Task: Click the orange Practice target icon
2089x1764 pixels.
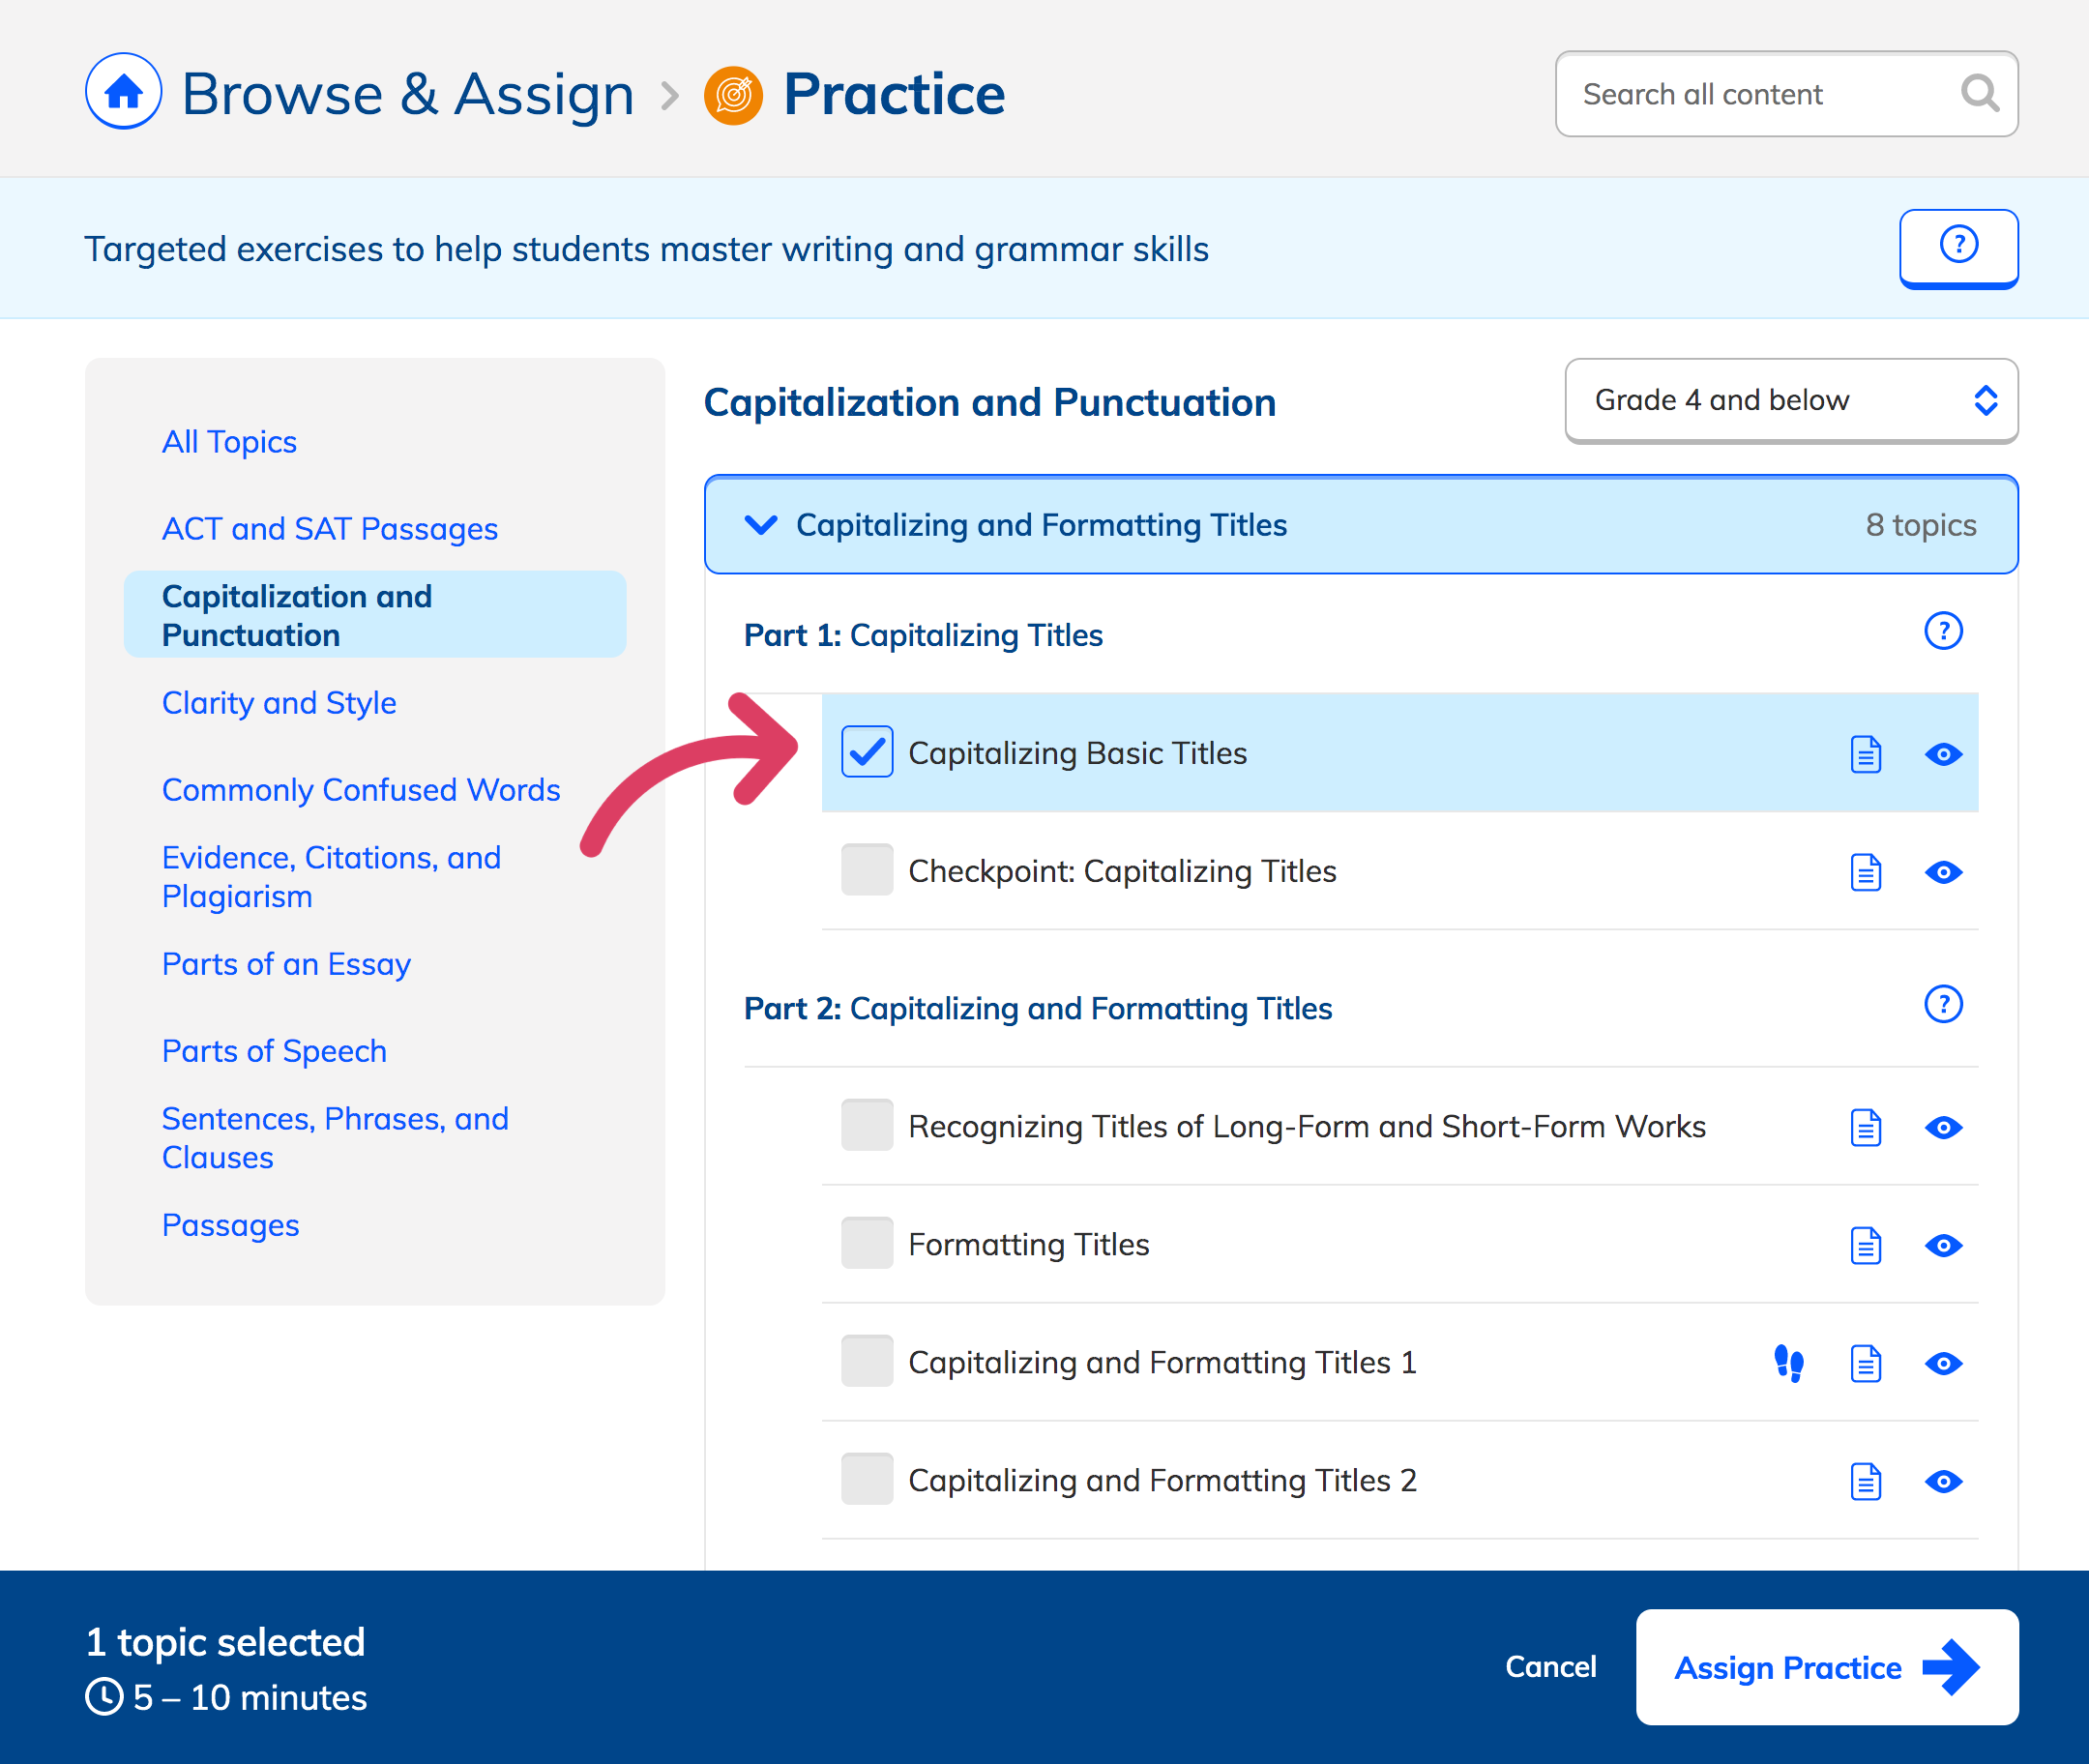Action: (733, 95)
